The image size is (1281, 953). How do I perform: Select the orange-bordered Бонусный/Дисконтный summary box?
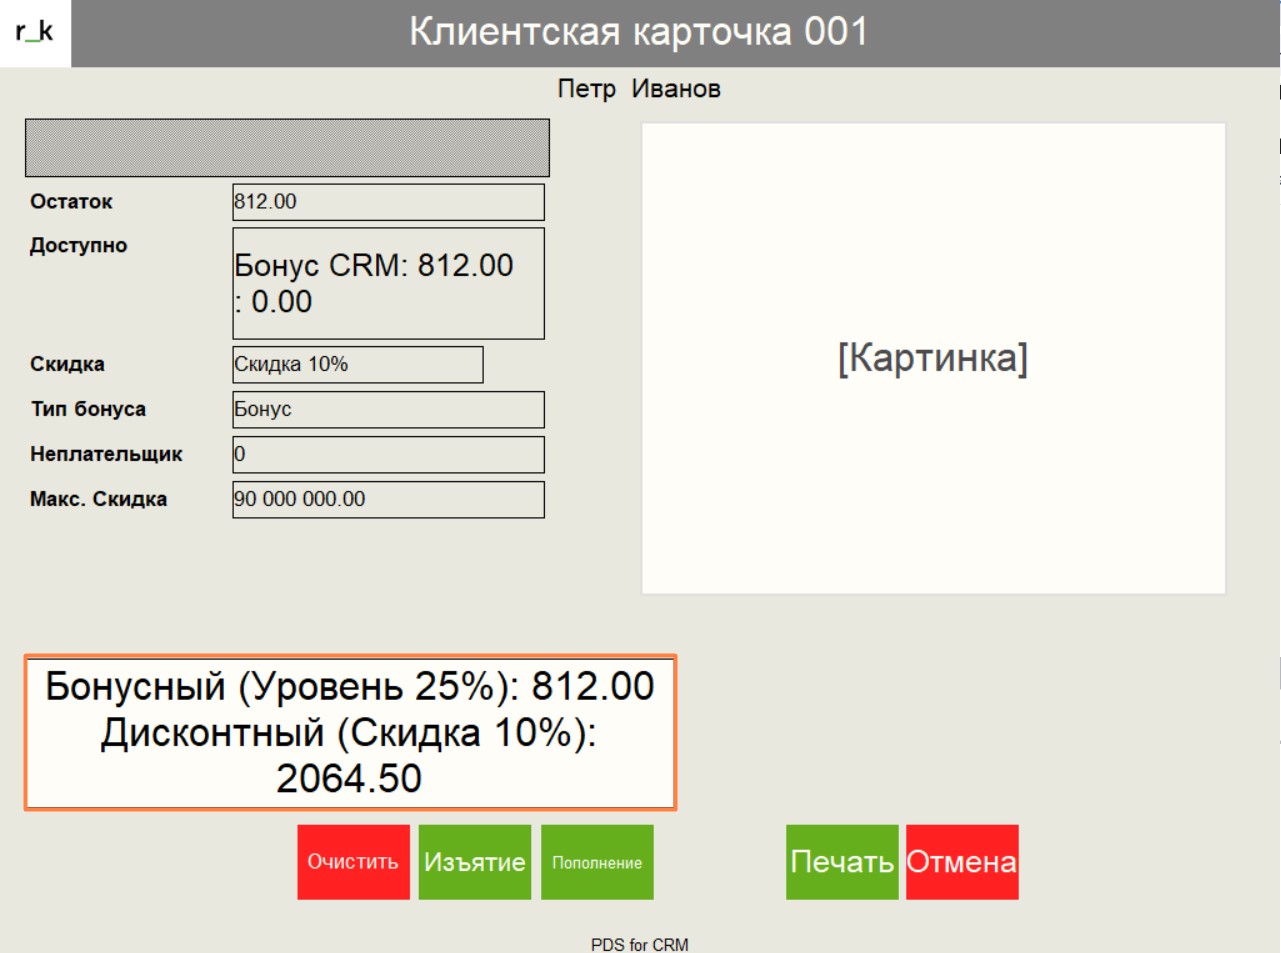[350, 733]
